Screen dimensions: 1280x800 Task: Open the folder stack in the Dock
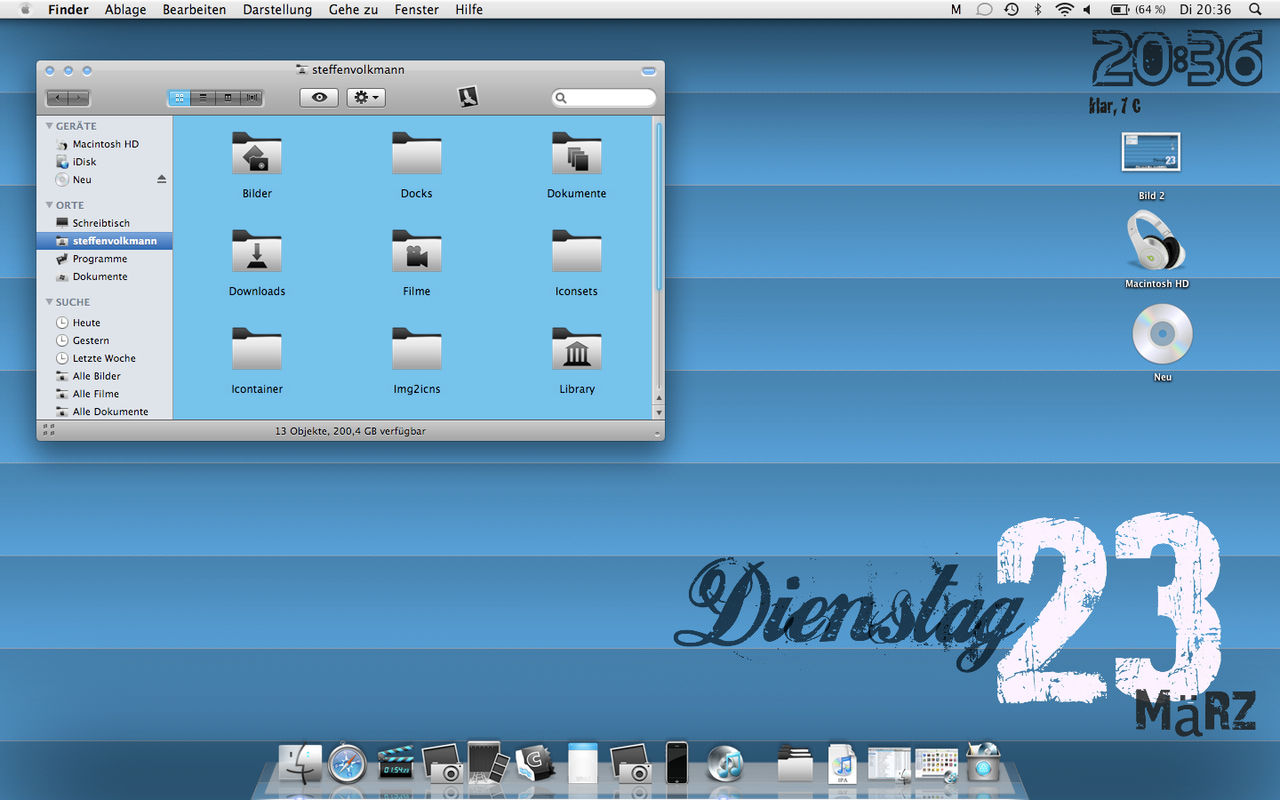point(795,764)
